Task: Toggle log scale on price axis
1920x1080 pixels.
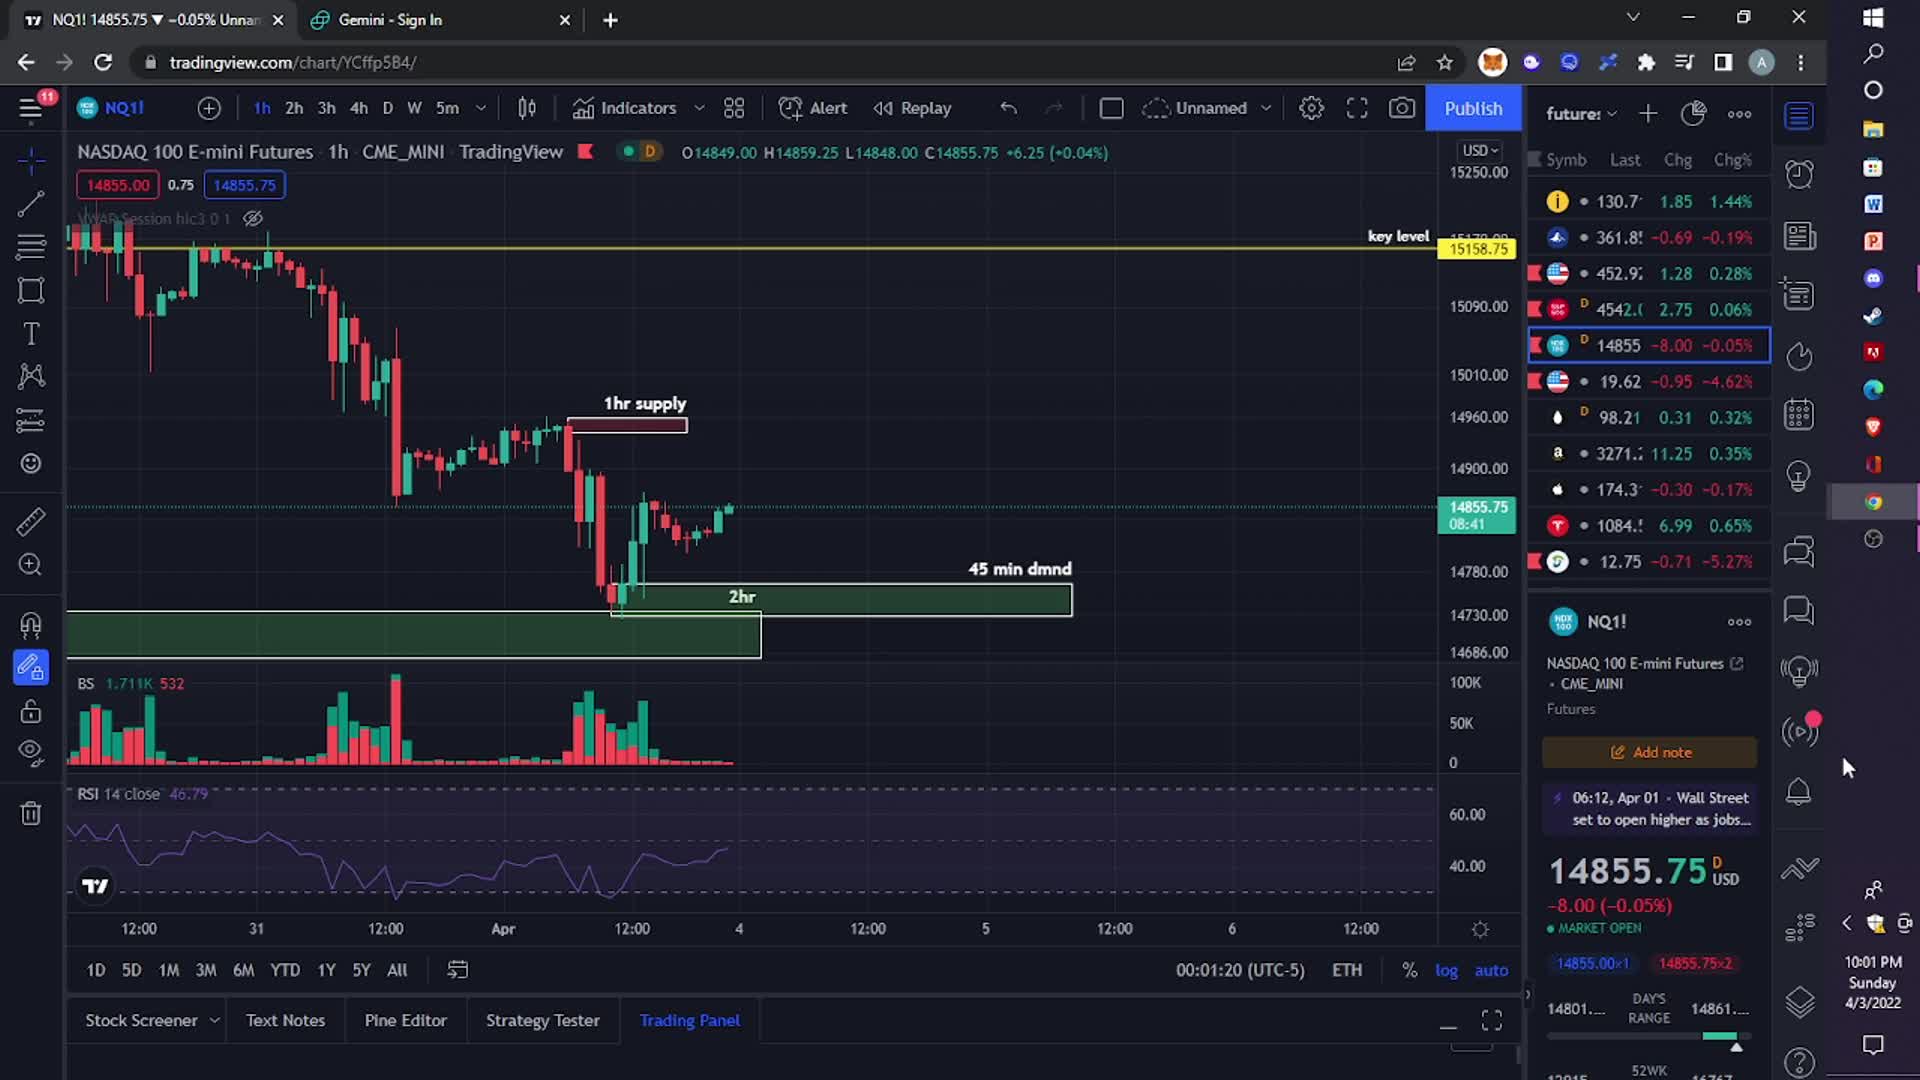Action: pyautogui.click(x=1446, y=970)
